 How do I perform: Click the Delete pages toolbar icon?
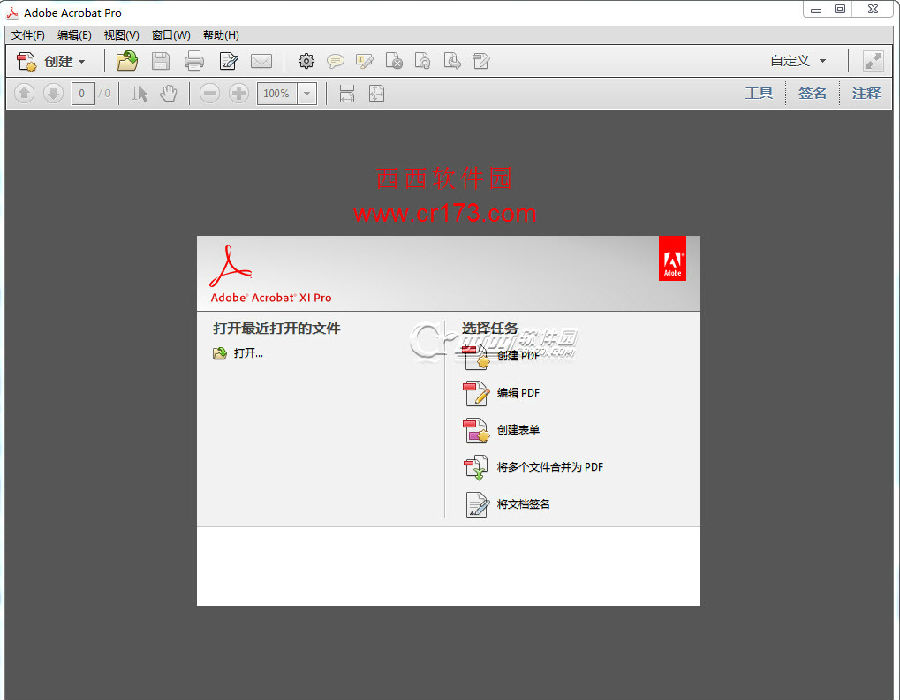[x=394, y=61]
